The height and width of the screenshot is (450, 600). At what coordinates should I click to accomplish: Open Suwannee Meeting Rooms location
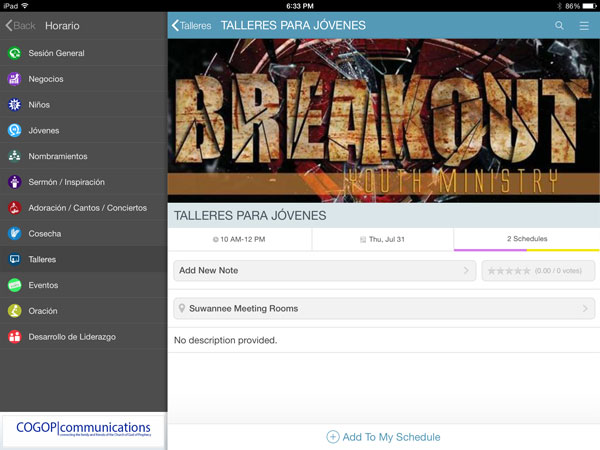[384, 308]
